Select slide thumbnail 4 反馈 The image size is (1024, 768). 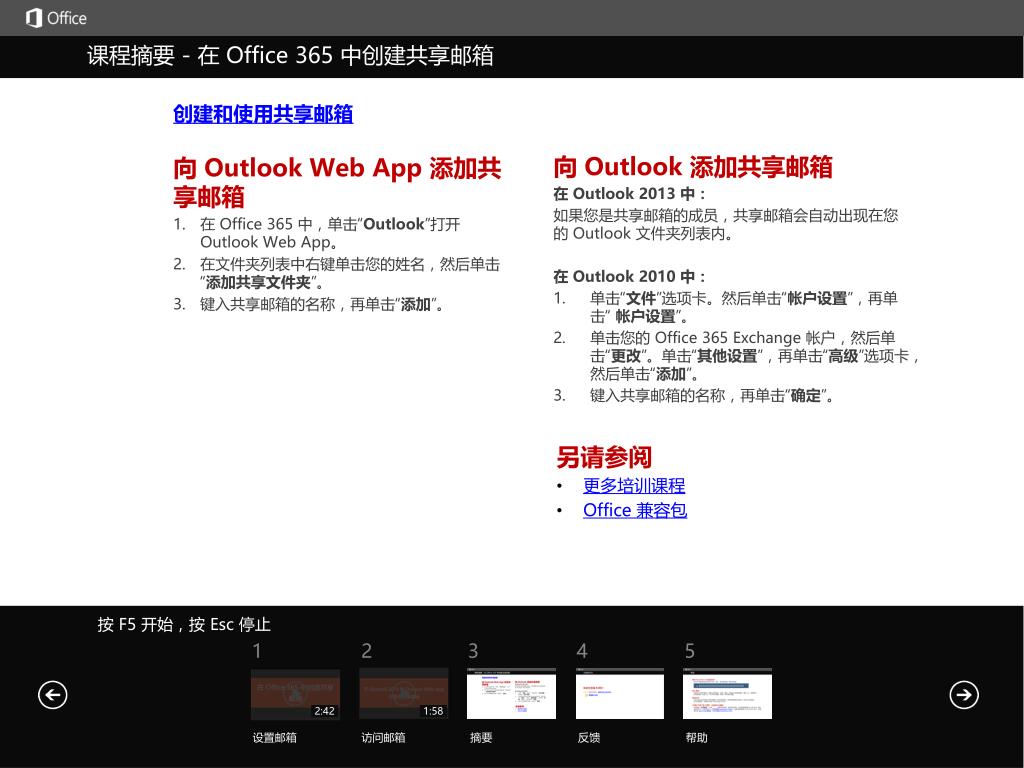[620, 694]
